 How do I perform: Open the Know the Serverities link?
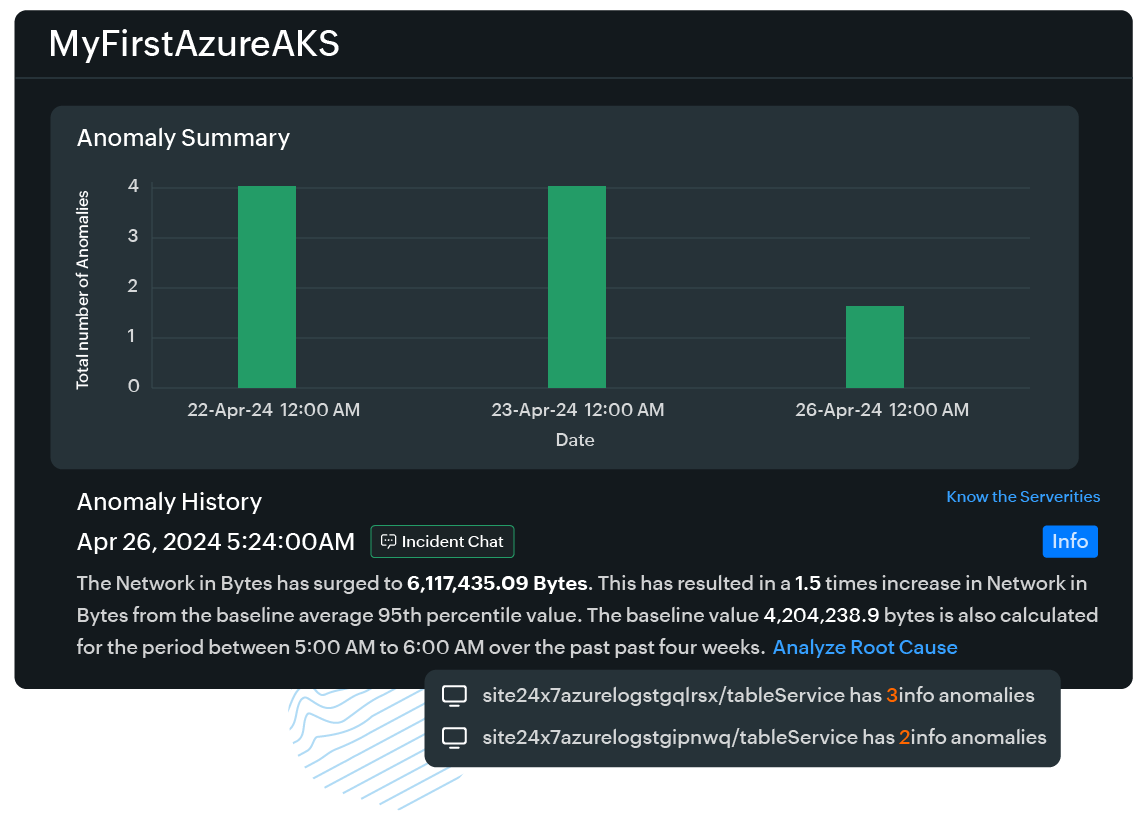1023,497
